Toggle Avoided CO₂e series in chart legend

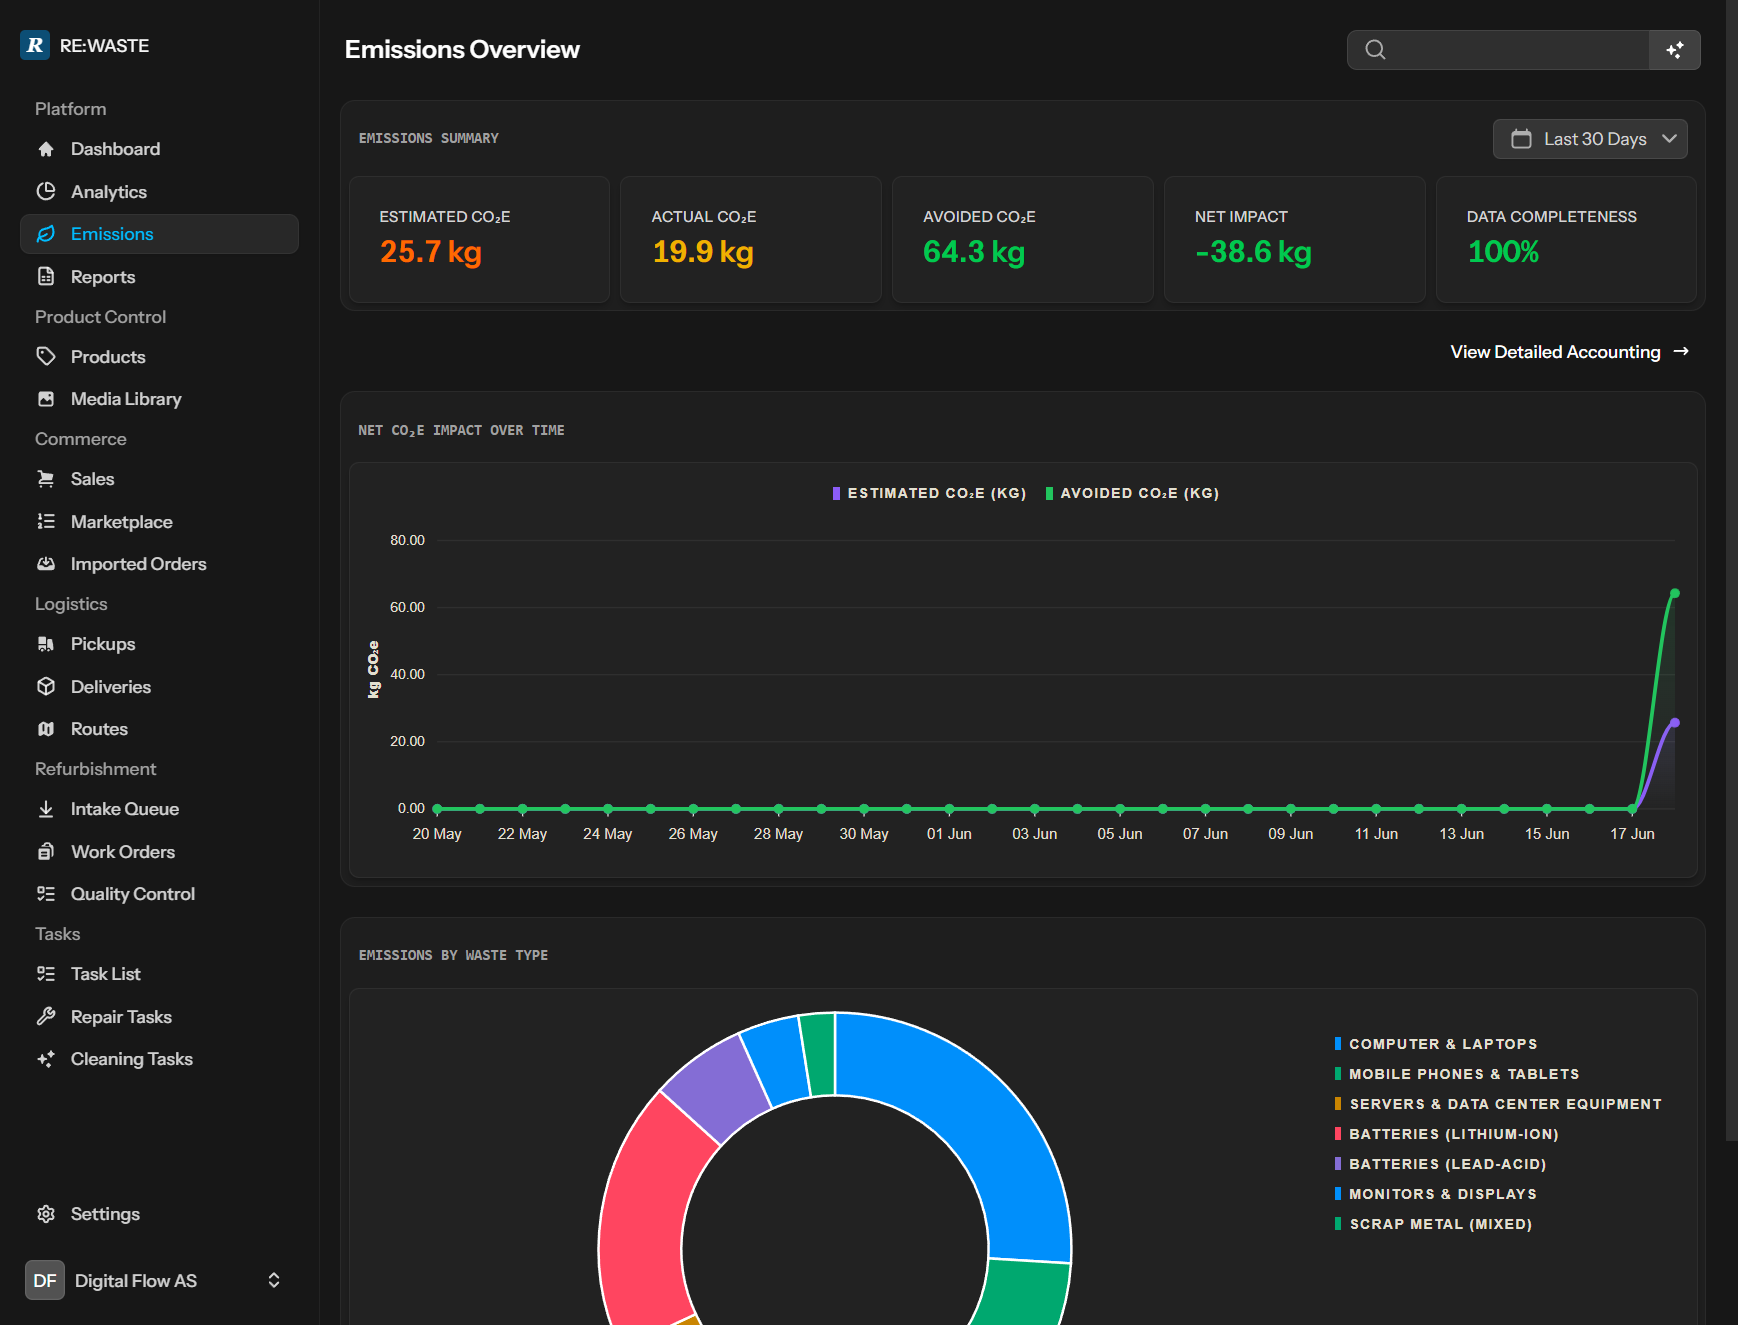pos(1132,493)
